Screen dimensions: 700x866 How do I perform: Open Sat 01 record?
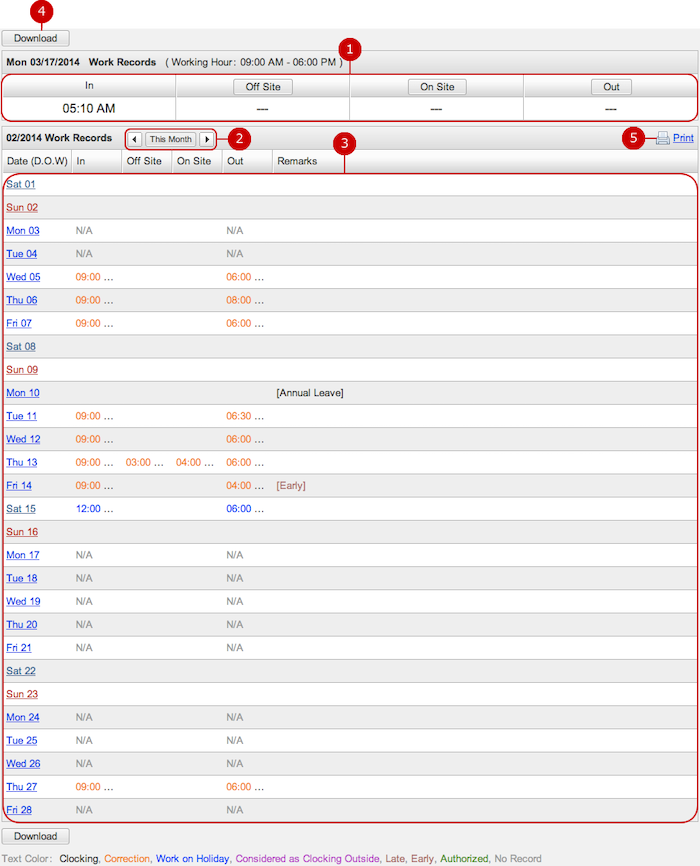[20, 184]
